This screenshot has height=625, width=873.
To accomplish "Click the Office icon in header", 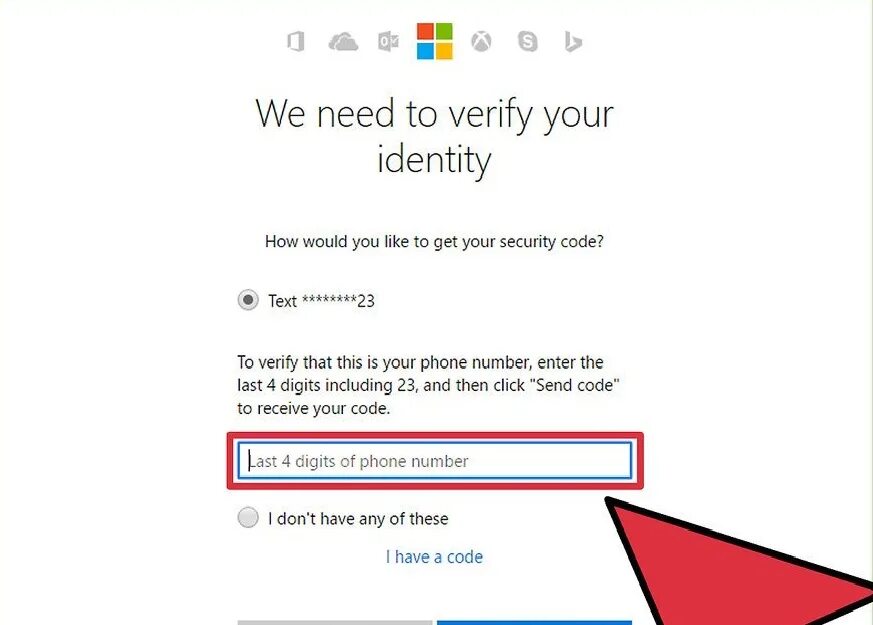I will click(296, 42).
